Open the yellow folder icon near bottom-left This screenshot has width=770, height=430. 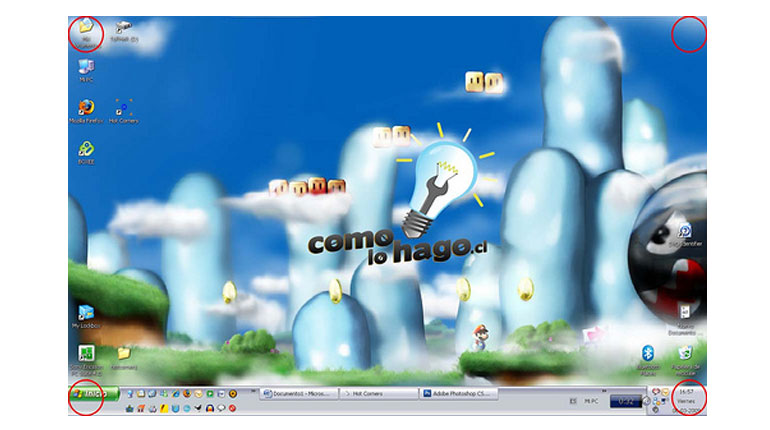[x=124, y=353]
